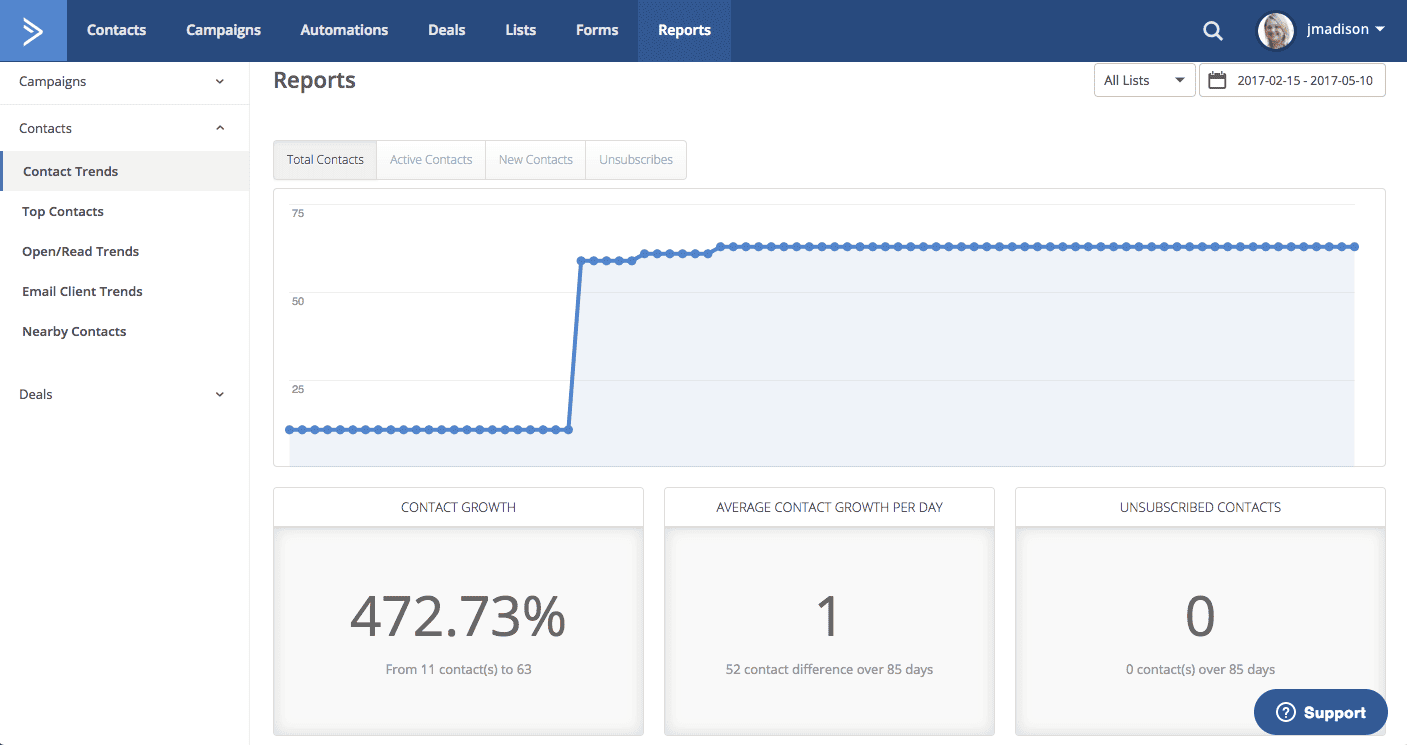Navigate to Forms in the top menu

pyautogui.click(x=596, y=30)
